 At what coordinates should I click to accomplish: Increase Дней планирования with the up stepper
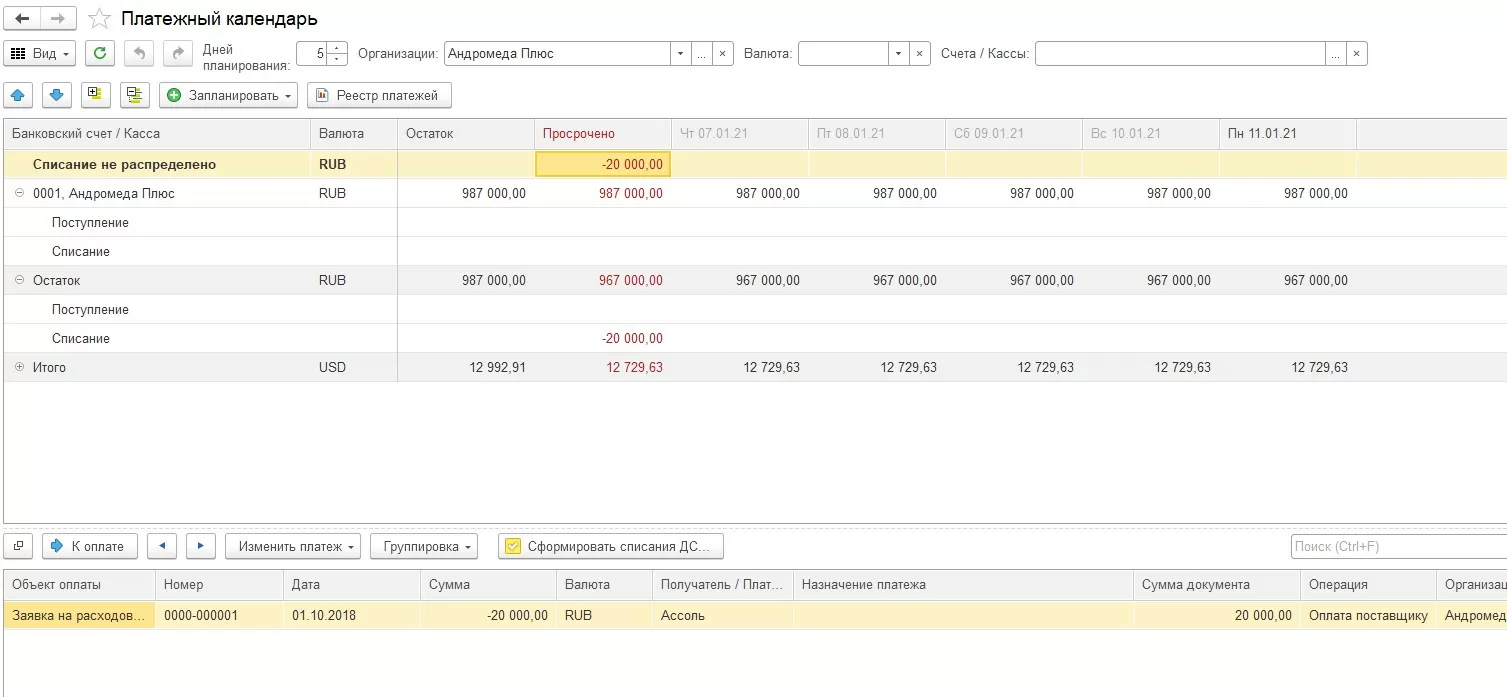pos(338,48)
